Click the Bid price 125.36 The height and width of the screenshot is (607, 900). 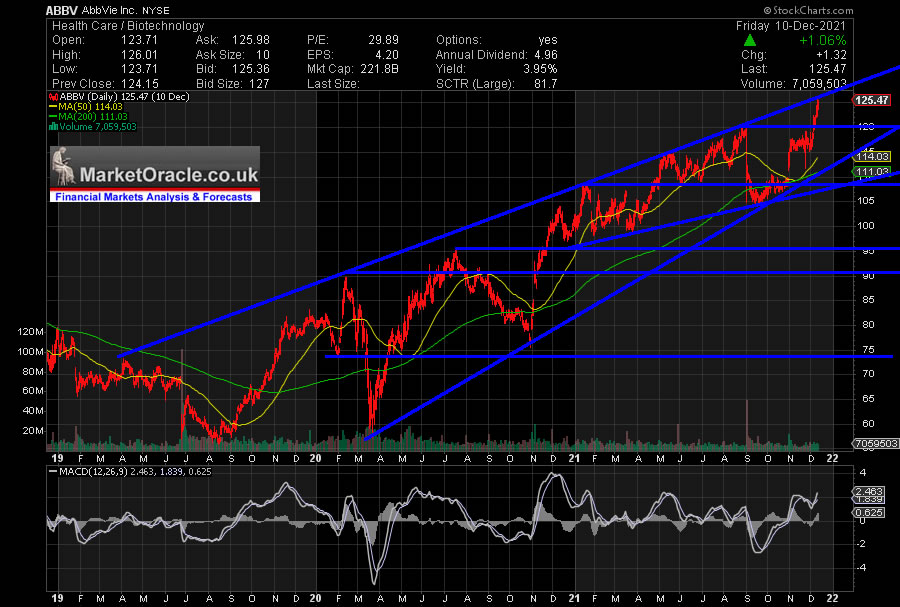pyautogui.click(x=251, y=69)
